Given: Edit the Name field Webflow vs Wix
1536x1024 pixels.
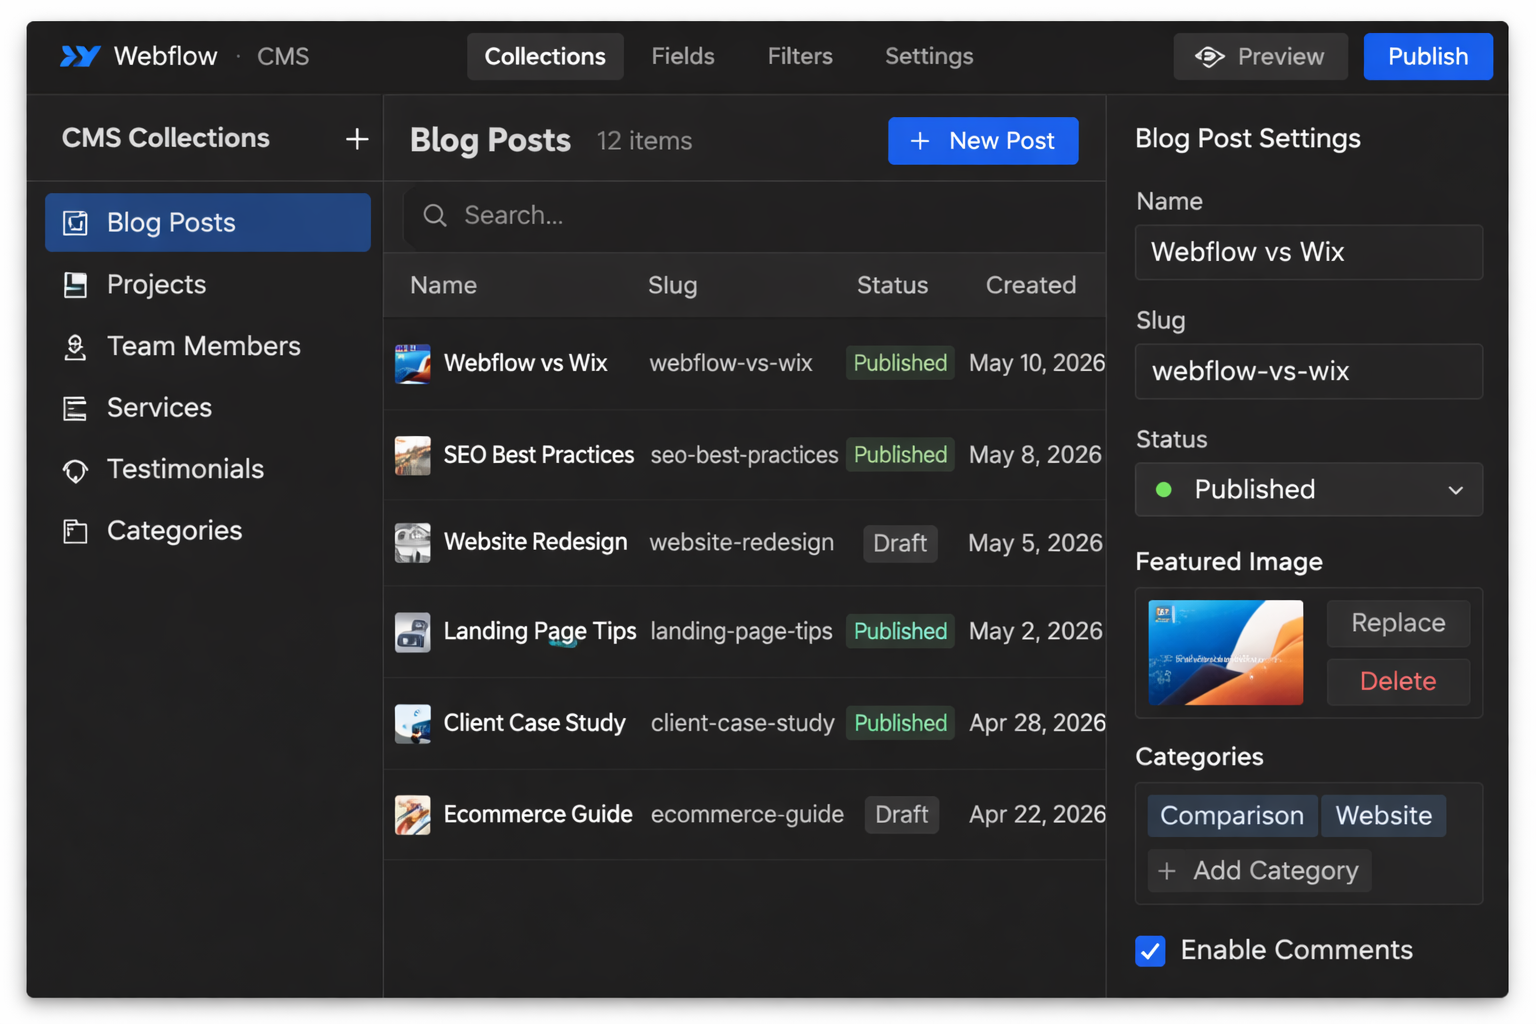Looking at the screenshot, I should coord(1308,252).
